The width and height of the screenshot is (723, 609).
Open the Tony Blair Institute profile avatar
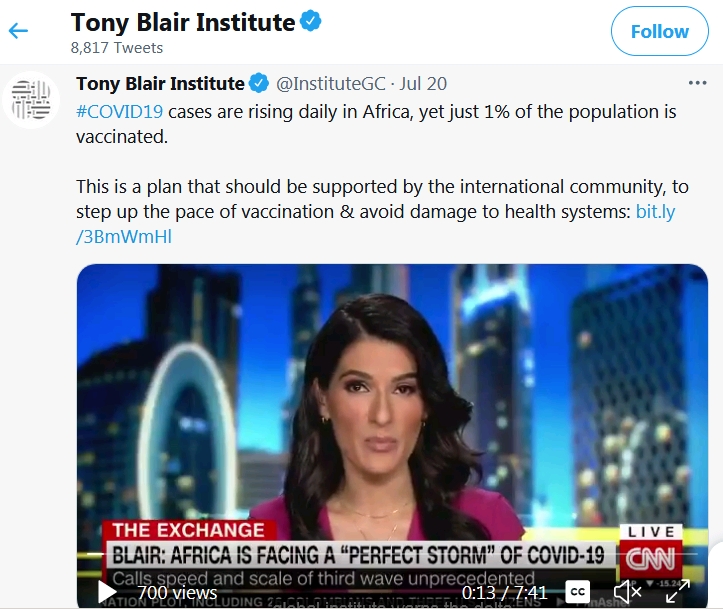[31, 100]
